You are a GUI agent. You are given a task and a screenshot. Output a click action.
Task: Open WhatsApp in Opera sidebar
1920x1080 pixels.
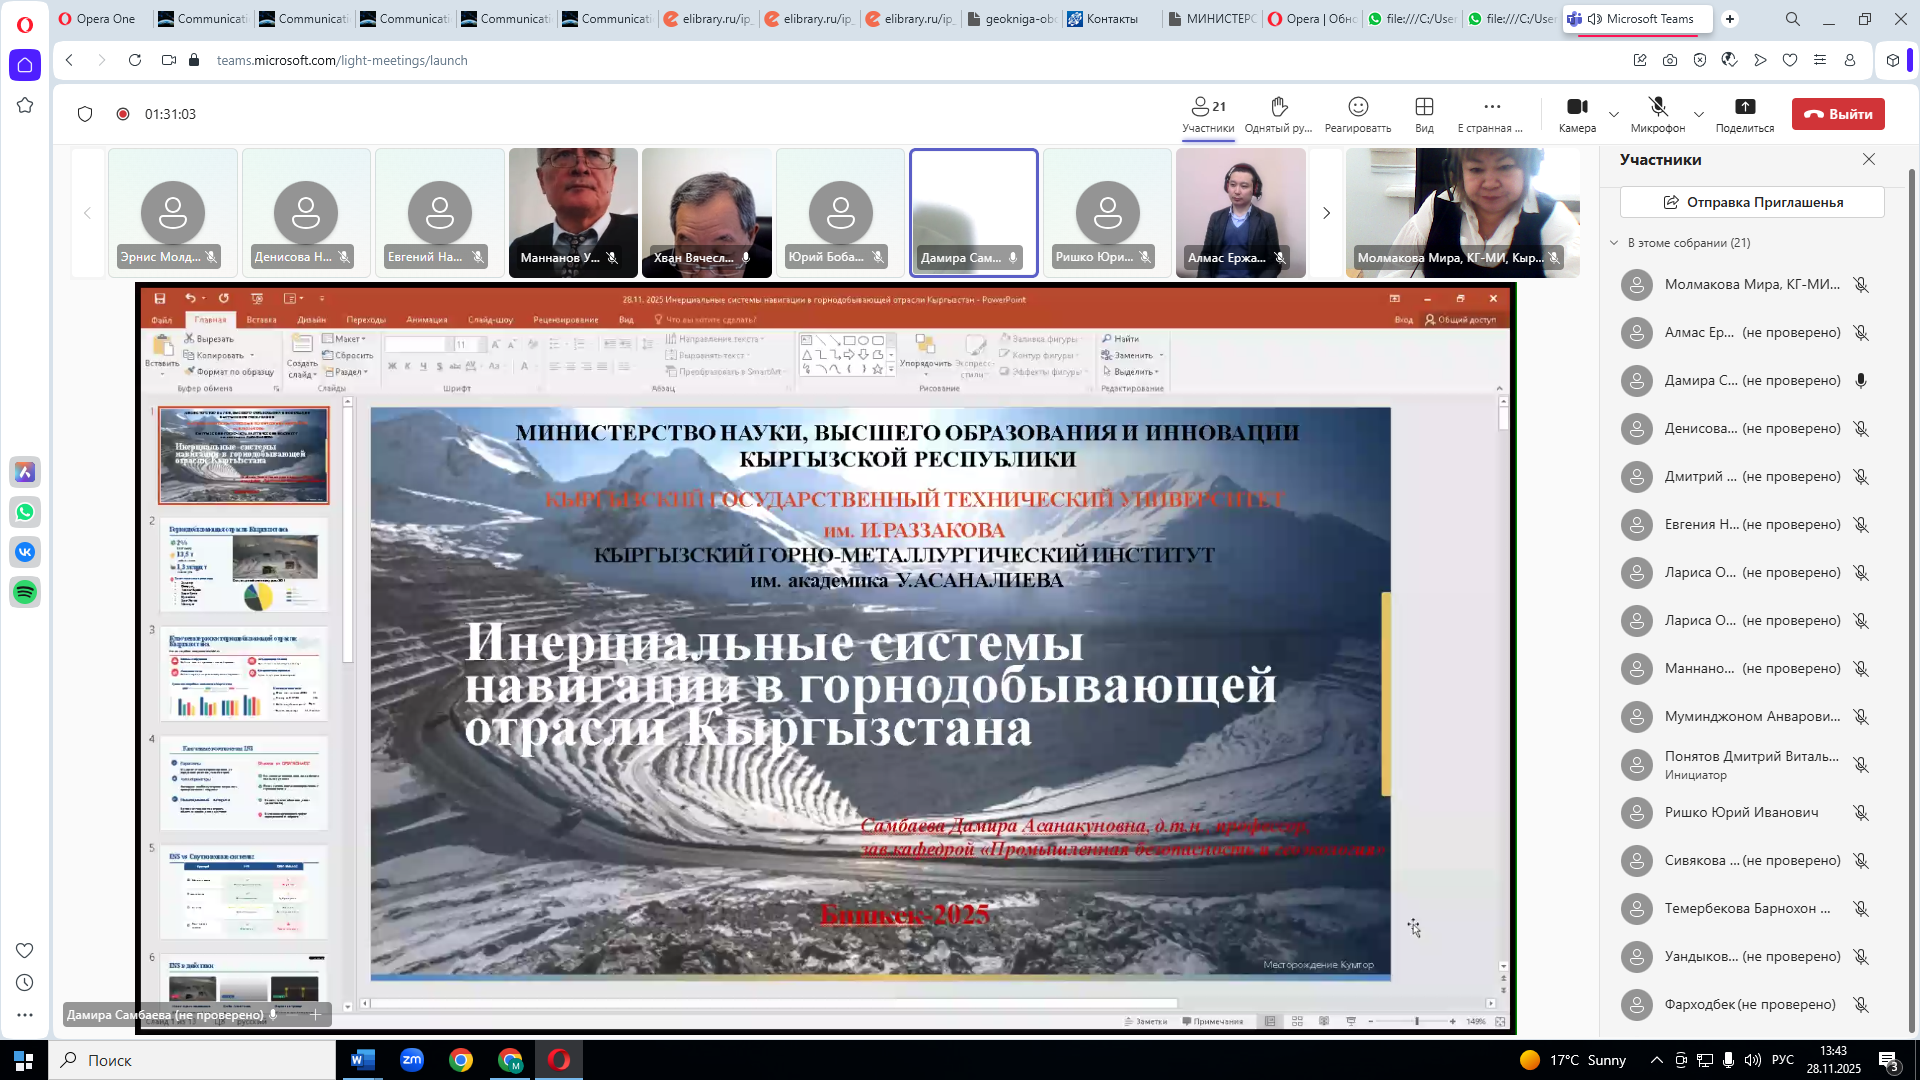pyautogui.click(x=25, y=512)
